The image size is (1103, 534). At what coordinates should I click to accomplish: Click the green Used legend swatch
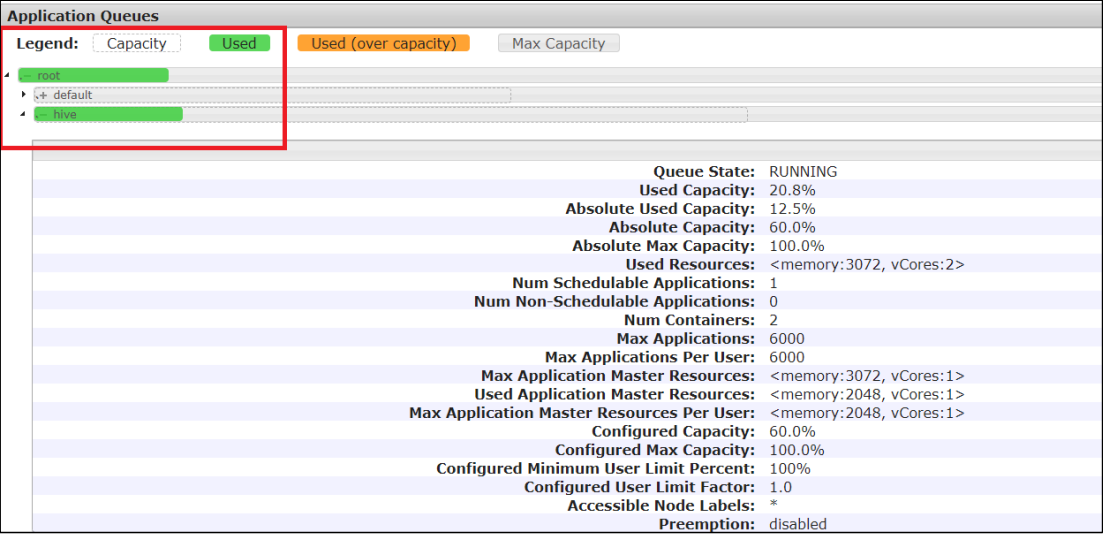(239, 43)
